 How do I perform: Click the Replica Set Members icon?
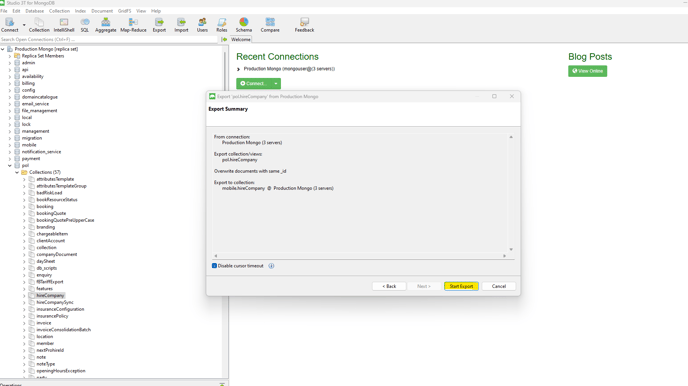point(17,56)
